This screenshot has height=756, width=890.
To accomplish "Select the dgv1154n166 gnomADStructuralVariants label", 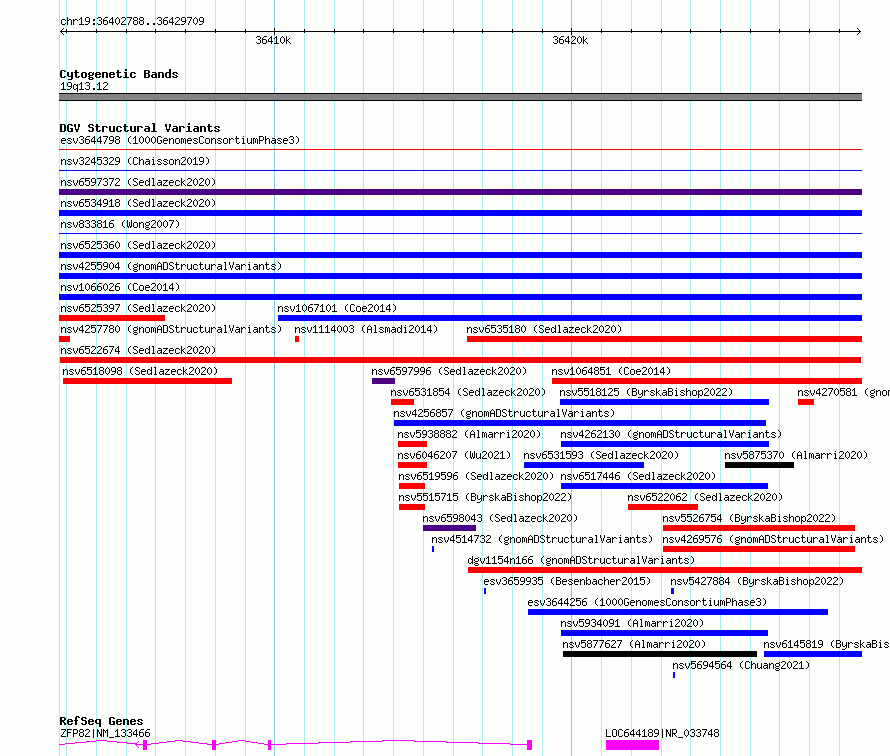I will point(581,560).
